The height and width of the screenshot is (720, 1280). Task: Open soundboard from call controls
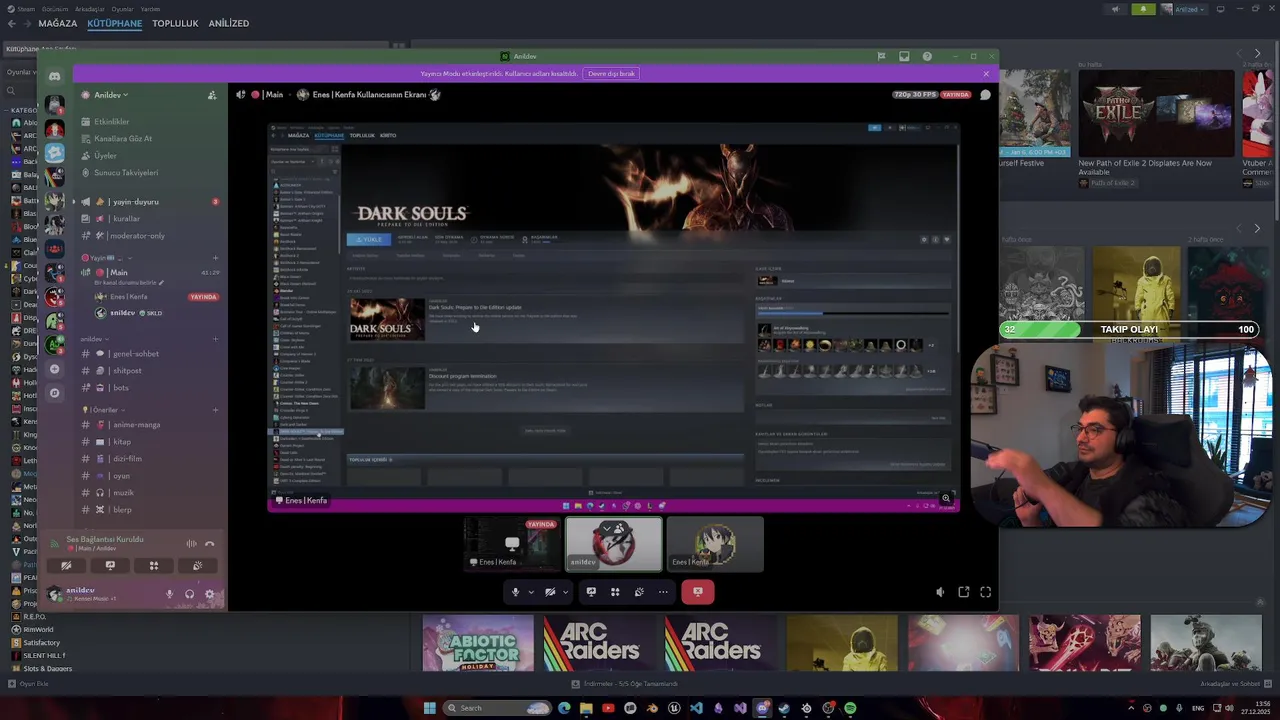tap(639, 592)
